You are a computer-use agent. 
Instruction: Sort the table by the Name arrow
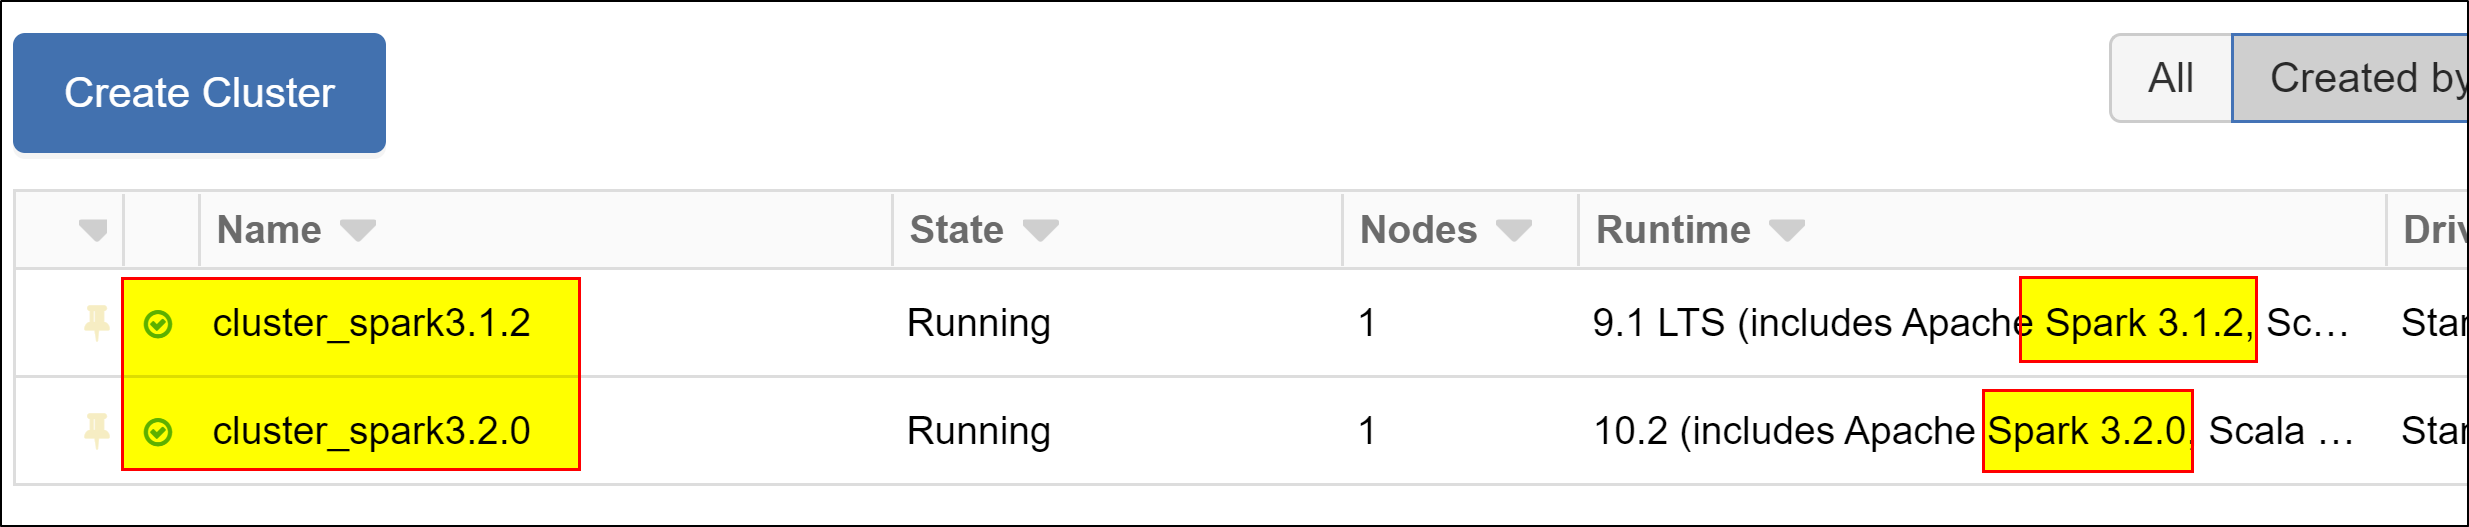coord(358,230)
